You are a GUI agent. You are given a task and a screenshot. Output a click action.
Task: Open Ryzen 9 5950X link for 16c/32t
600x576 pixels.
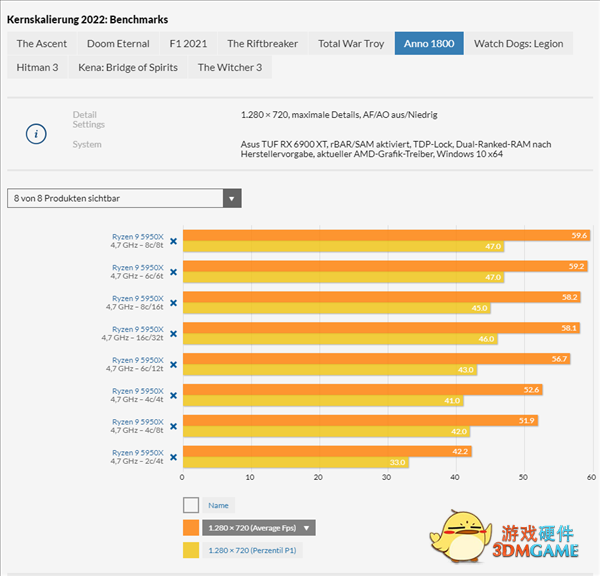click(x=138, y=330)
